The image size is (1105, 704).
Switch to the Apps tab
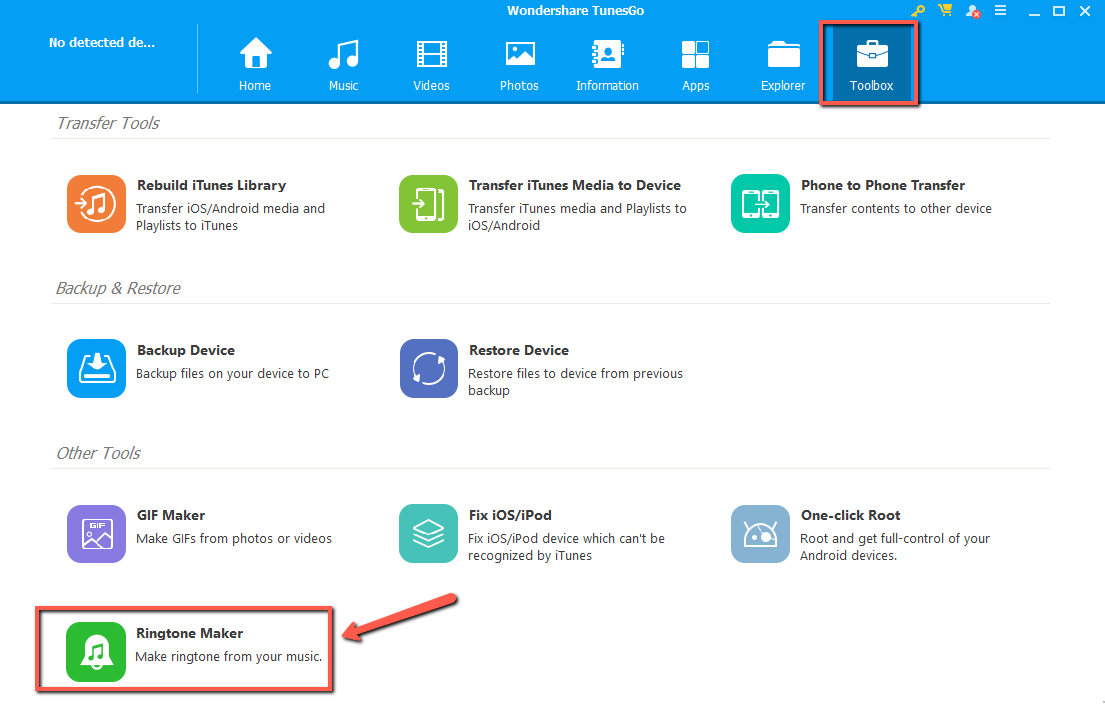696,65
